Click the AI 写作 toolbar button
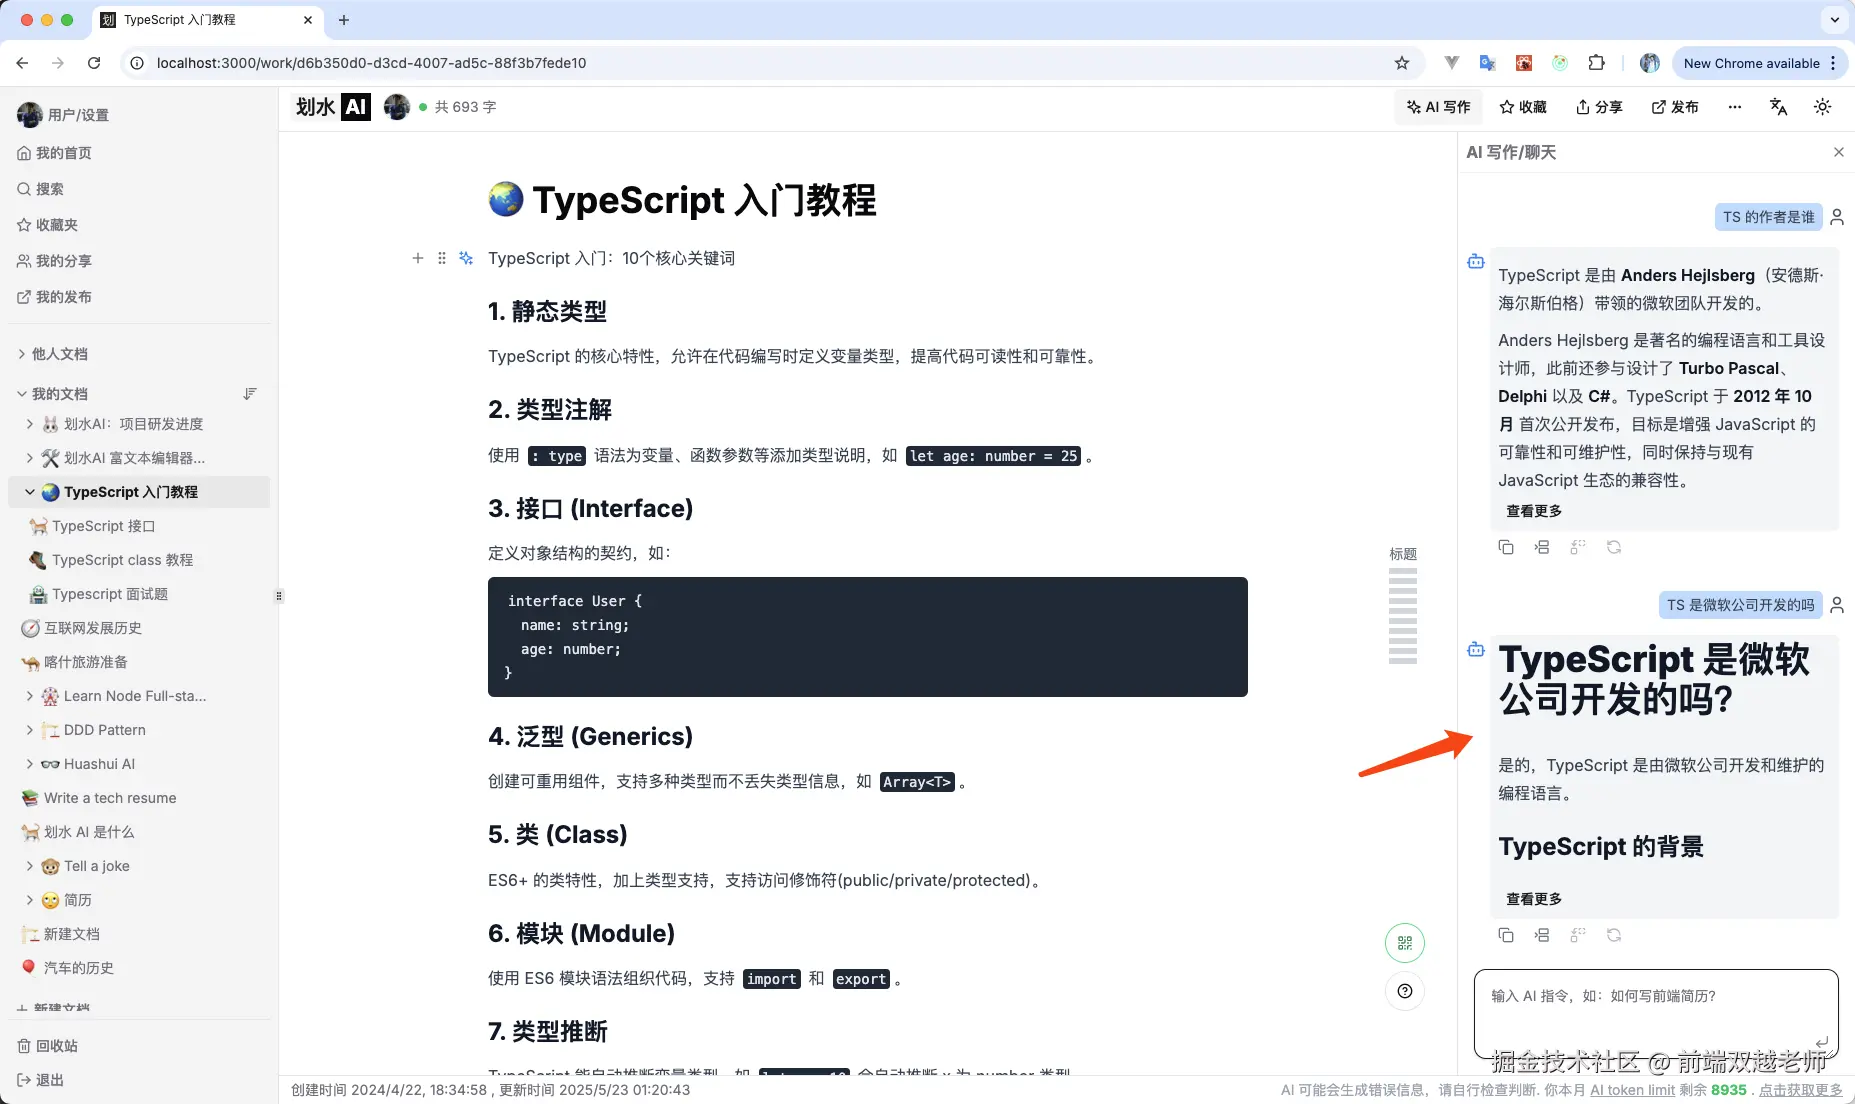1855x1104 pixels. click(x=1438, y=107)
